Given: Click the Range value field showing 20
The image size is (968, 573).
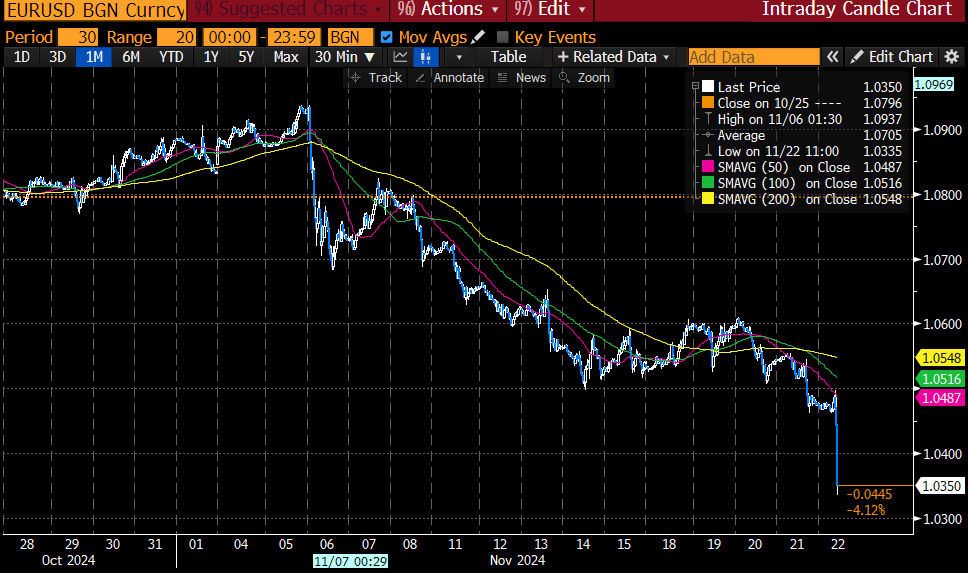Looking at the screenshot, I should coord(177,37).
